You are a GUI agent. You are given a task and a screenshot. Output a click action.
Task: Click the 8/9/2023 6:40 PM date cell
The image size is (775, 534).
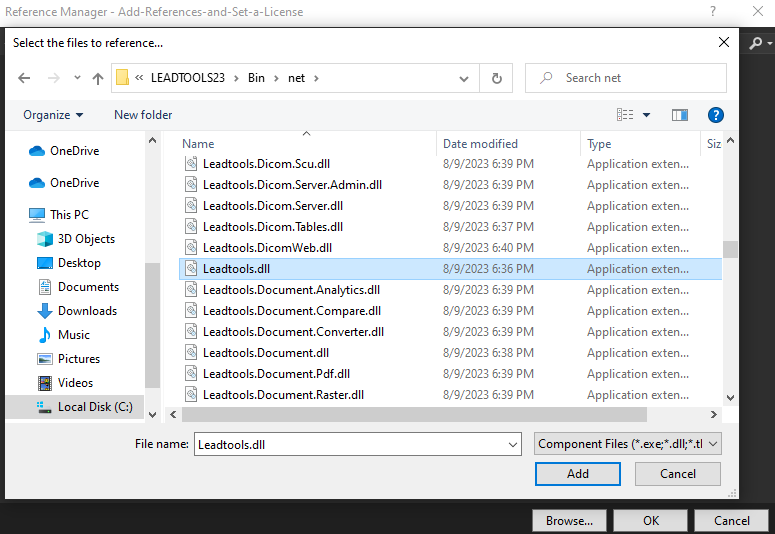pyautogui.click(x=488, y=248)
